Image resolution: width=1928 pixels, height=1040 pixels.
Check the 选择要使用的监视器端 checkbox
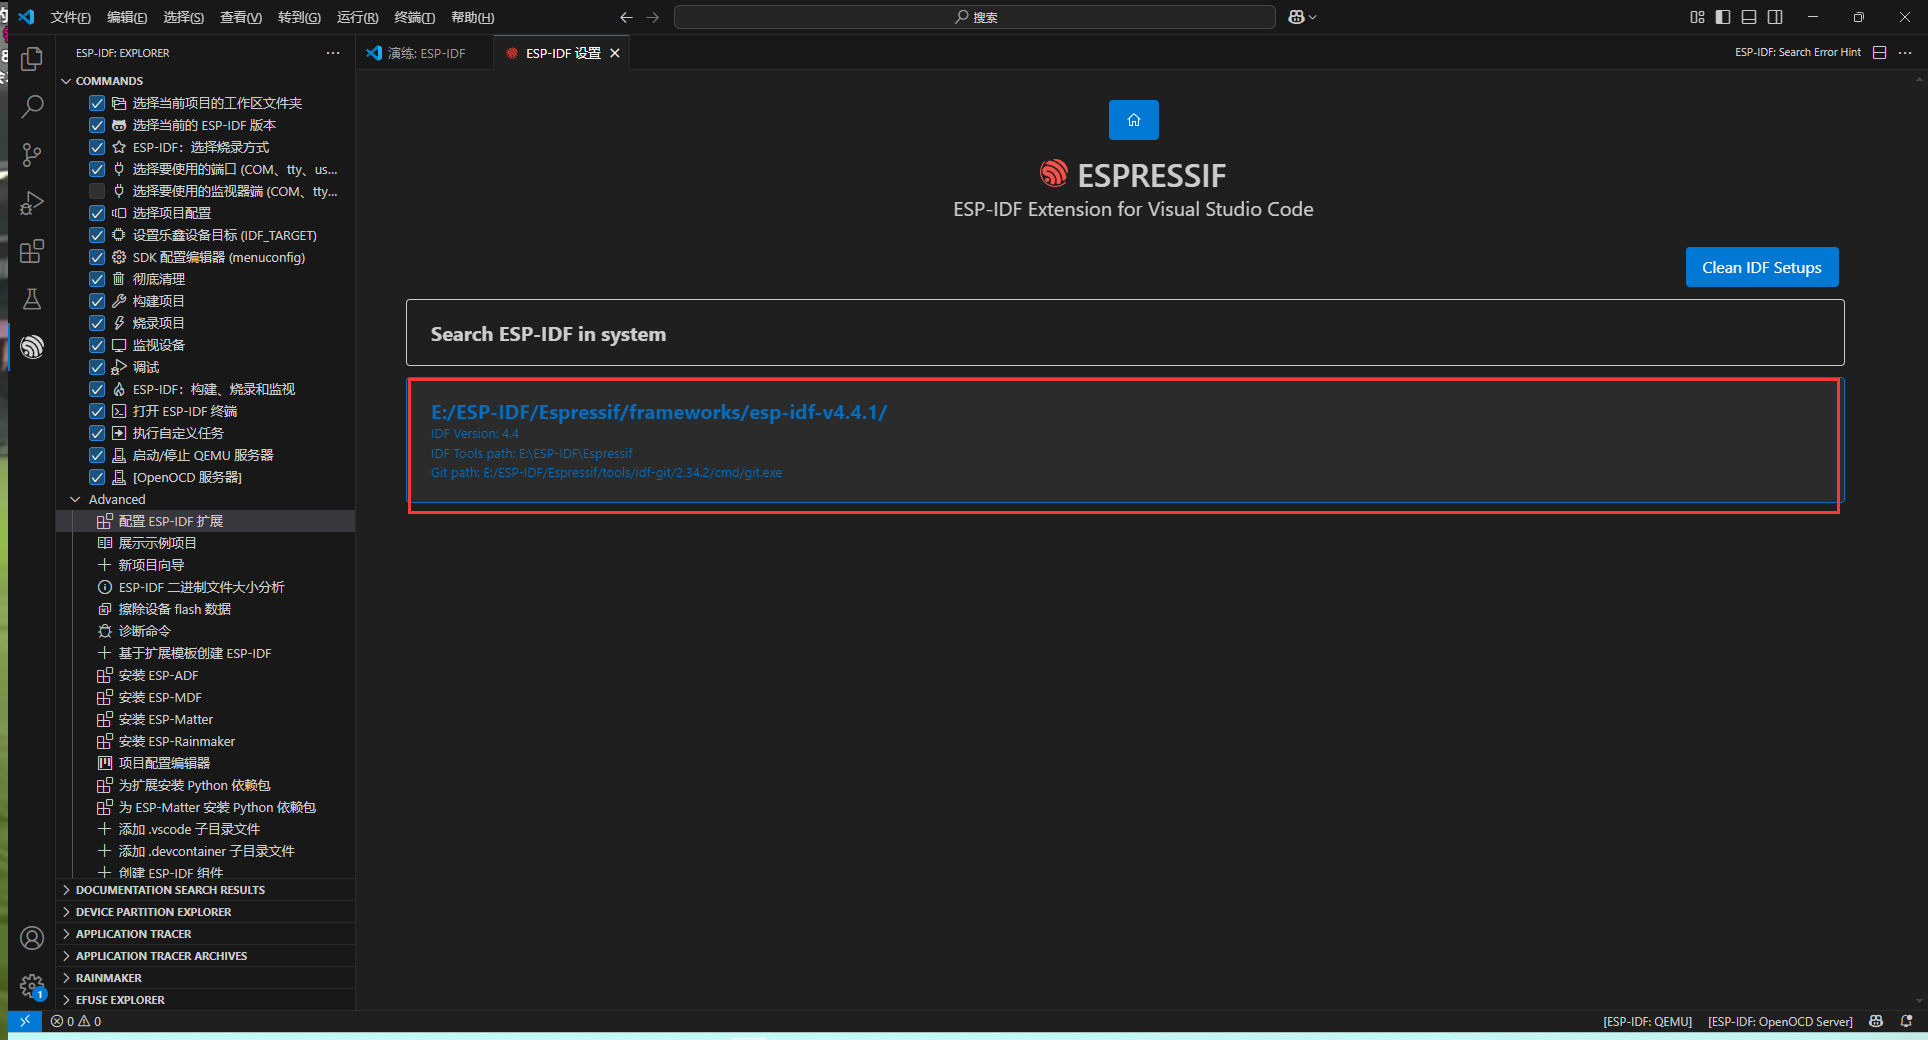click(97, 191)
